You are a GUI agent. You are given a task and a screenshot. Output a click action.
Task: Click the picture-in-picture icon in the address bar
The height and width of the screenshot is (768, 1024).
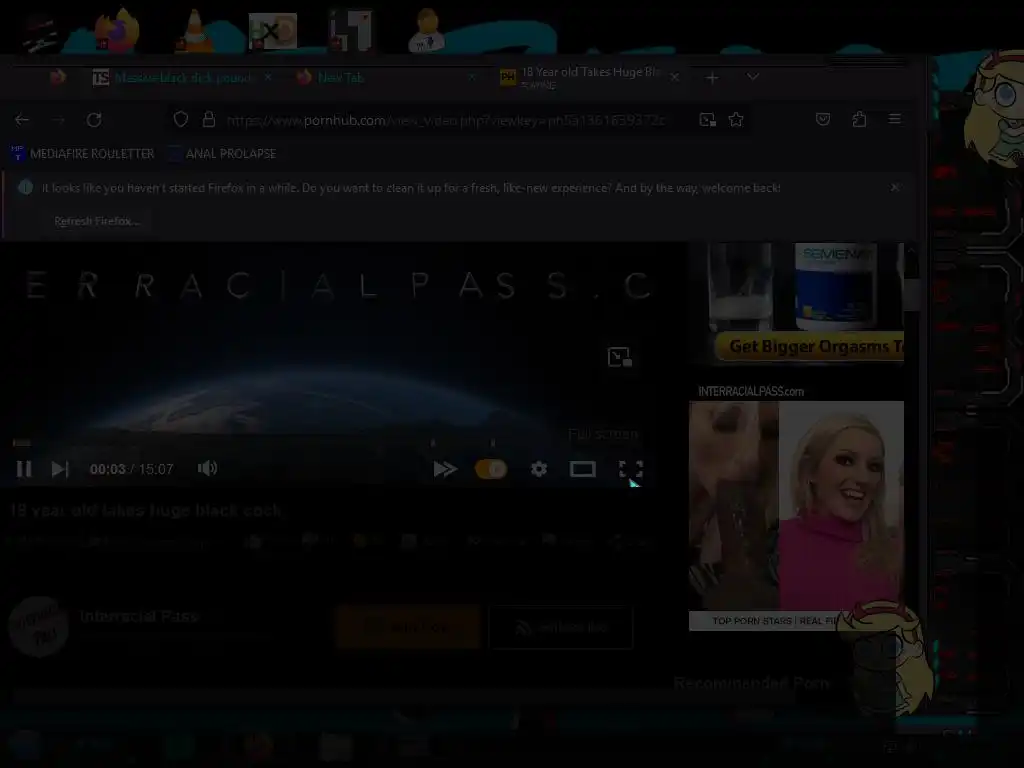point(707,120)
